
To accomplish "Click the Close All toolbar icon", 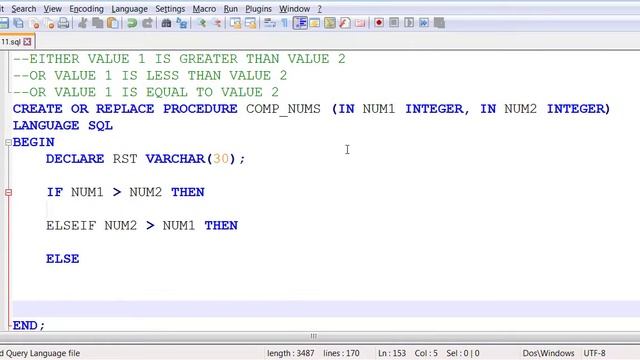I will click(50, 23).
